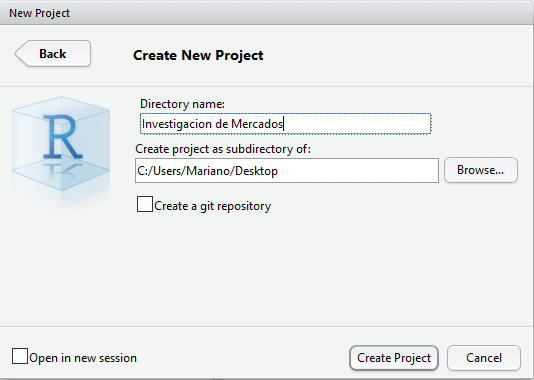Click the Create project as subdirectory of: label
This screenshot has width=534, height=380.
coord(223,149)
